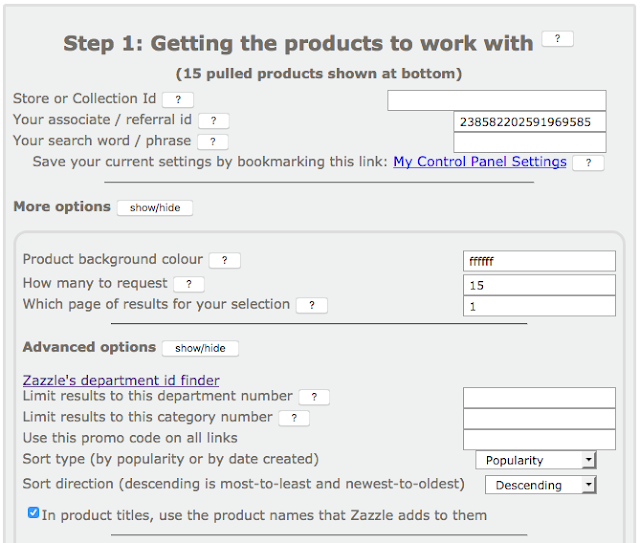Click help next to My Control Panel Settings

(x=588, y=163)
